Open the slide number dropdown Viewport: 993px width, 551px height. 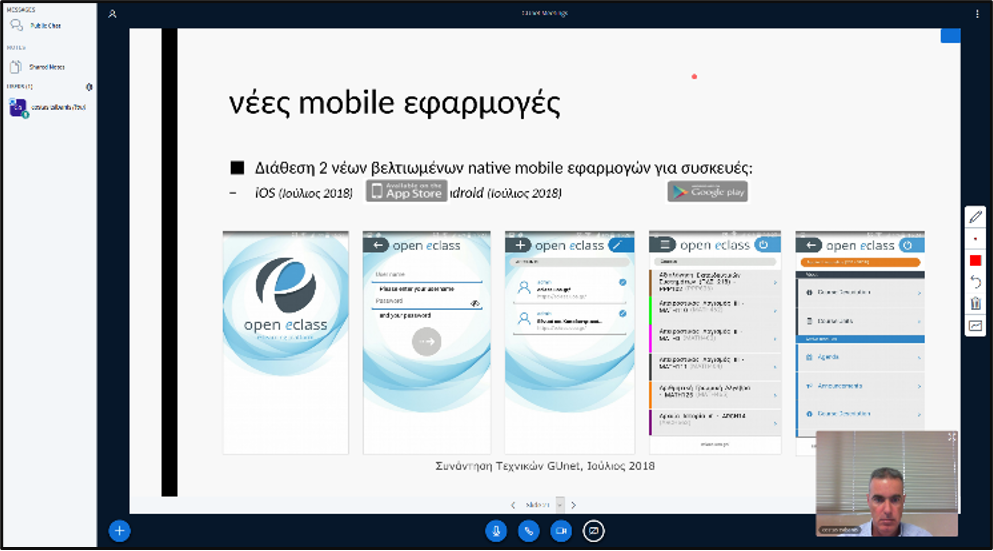click(560, 505)
